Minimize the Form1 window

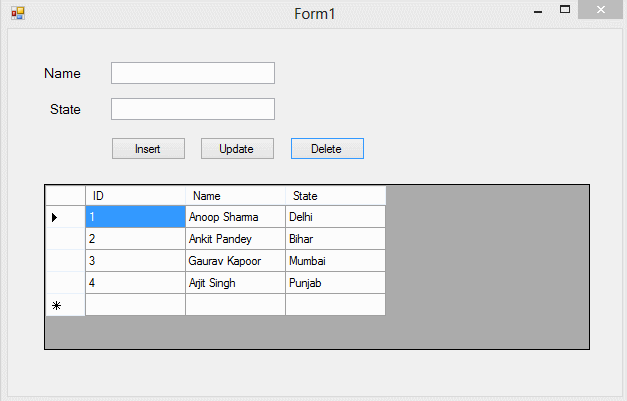(x=538, y=12)
